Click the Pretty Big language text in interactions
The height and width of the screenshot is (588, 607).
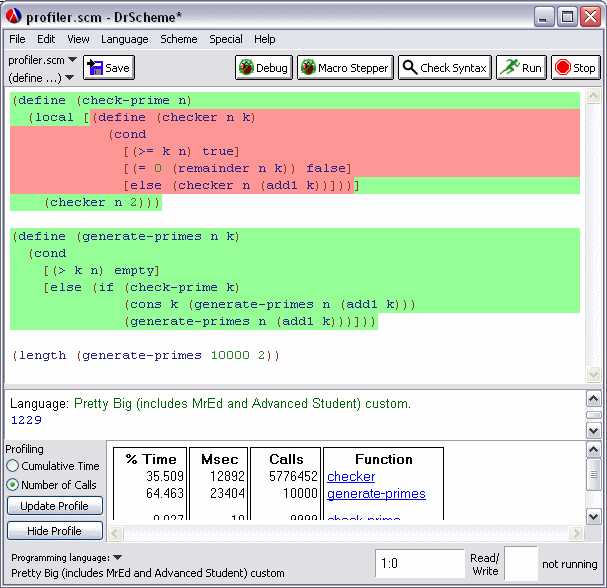(x=242, y=403)
